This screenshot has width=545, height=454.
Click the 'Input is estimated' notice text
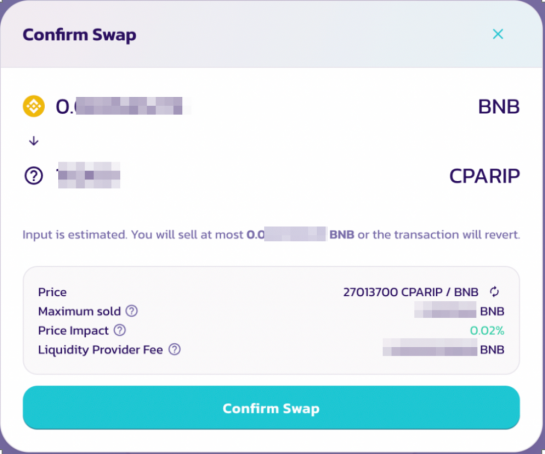pyautogui.click(x=271, y=235)
